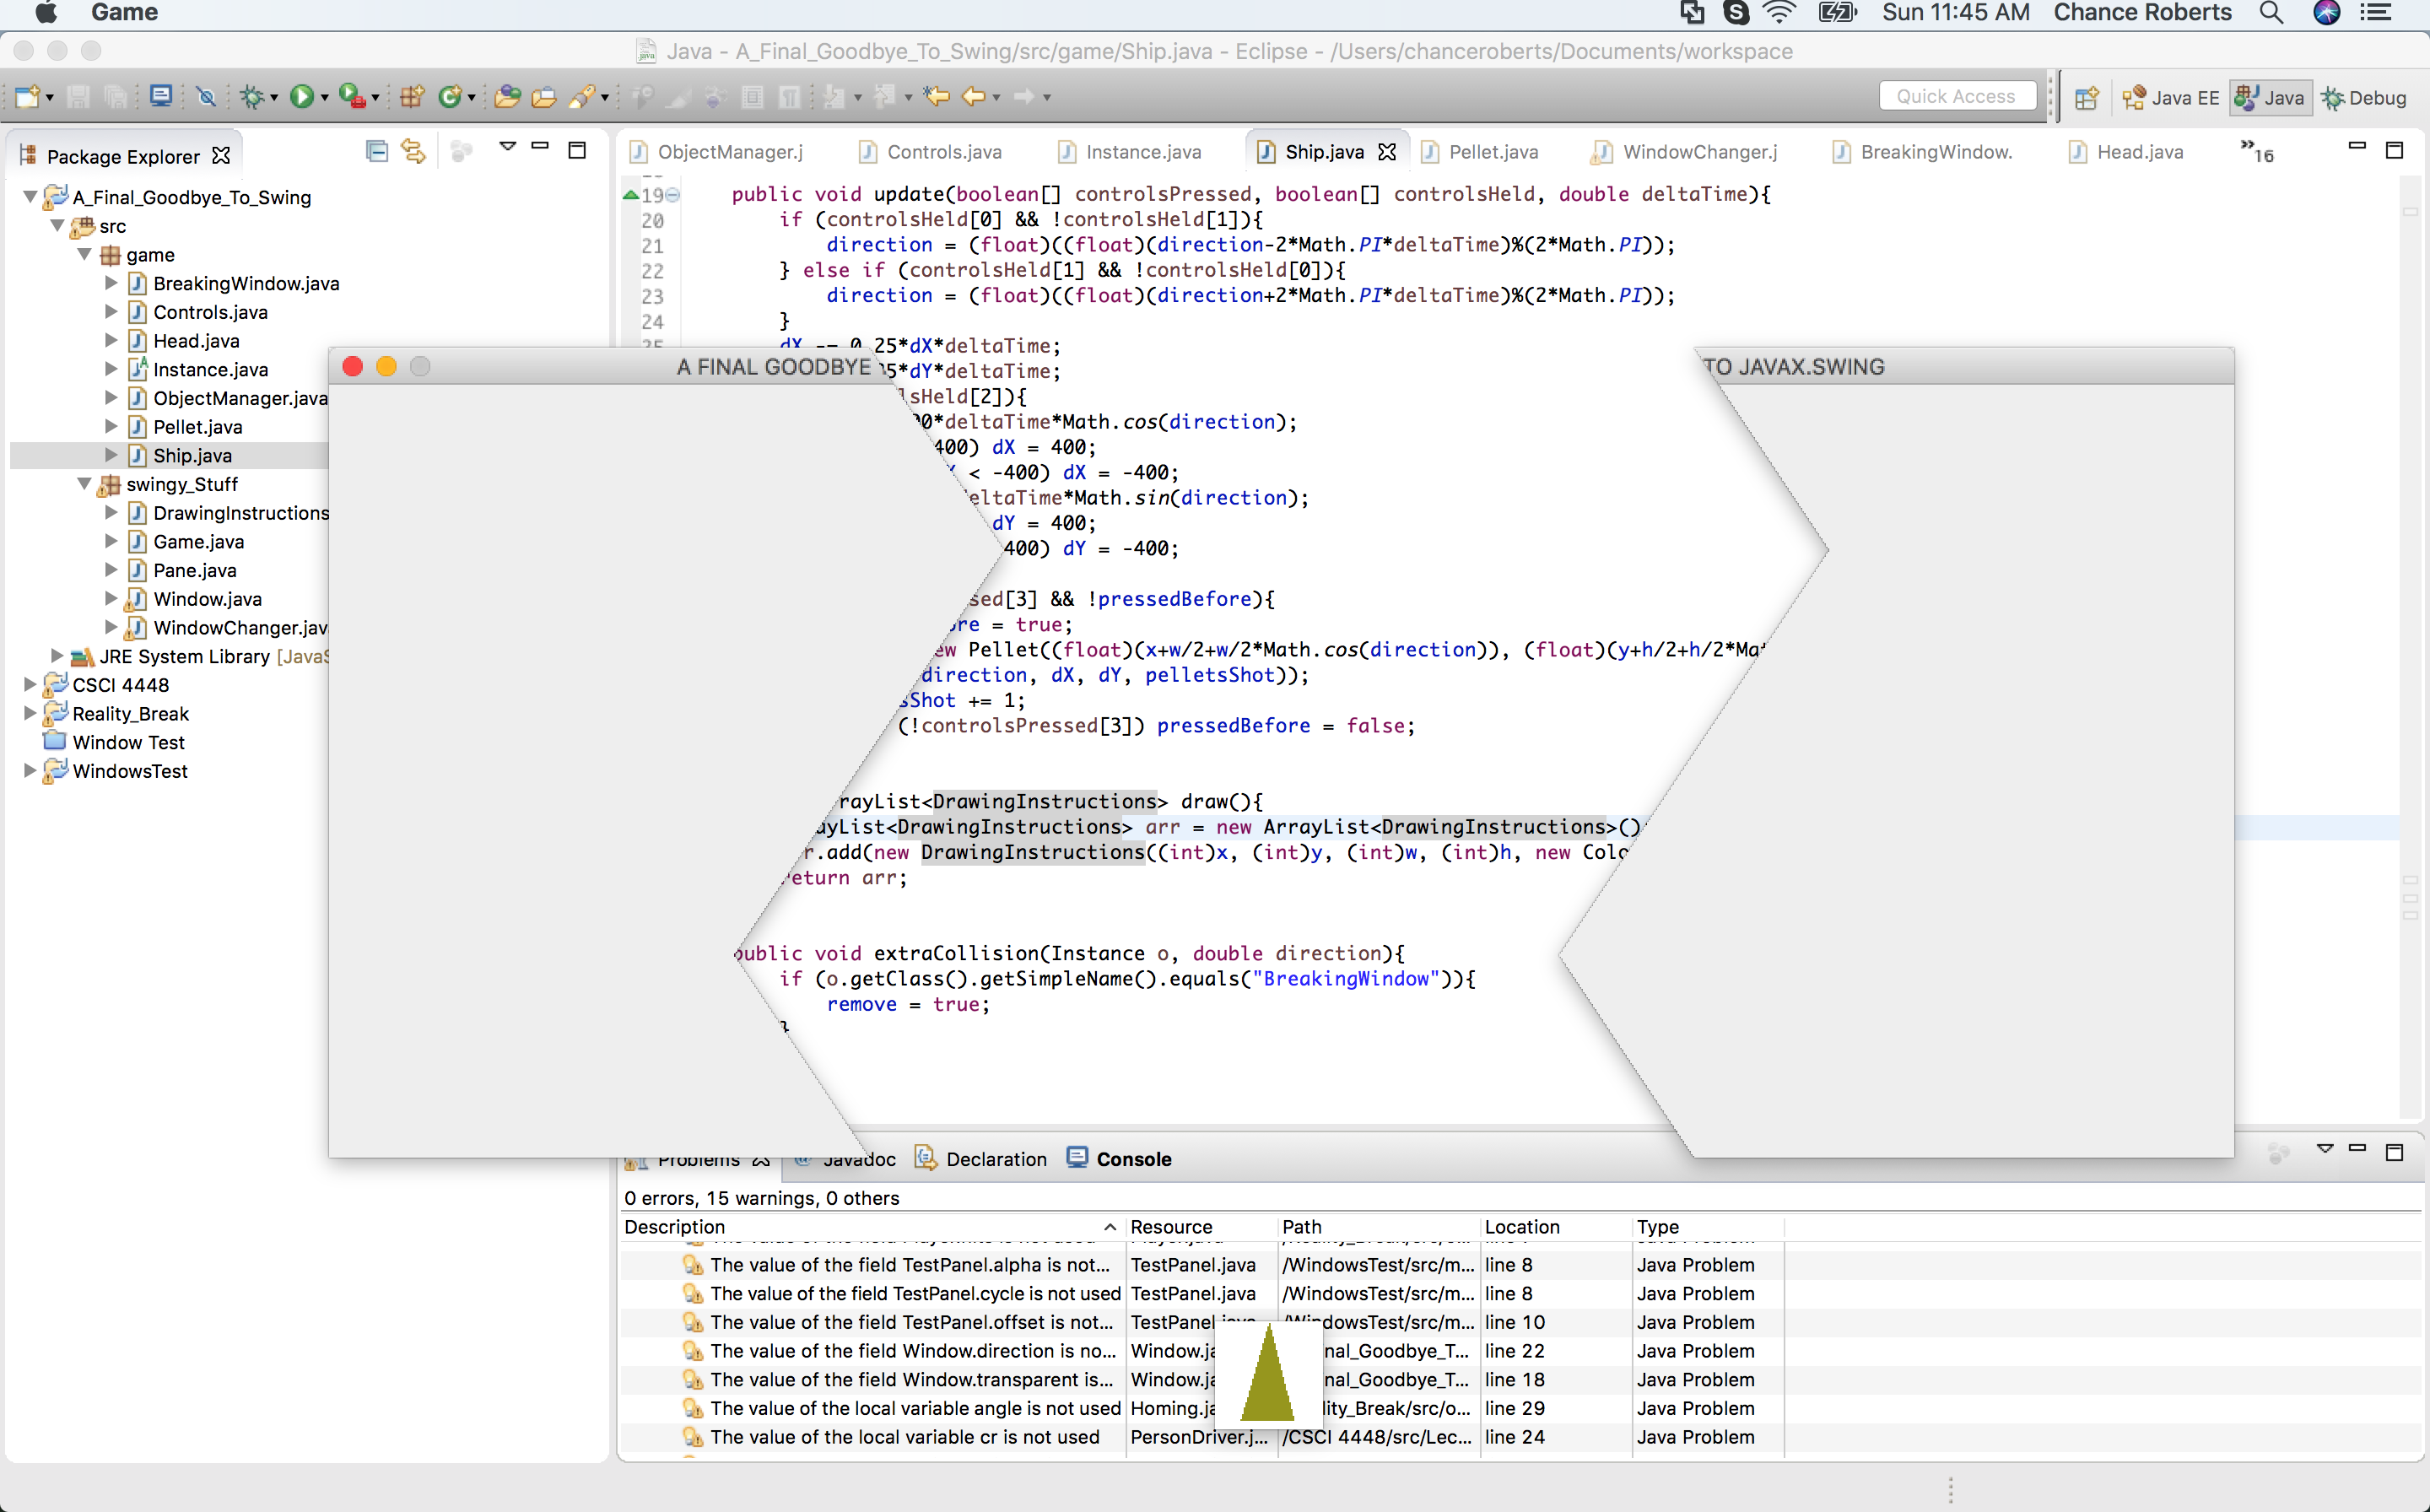Click the New Java Class icon
The image size is (2430, 1512).
click(x=450, y=96)
